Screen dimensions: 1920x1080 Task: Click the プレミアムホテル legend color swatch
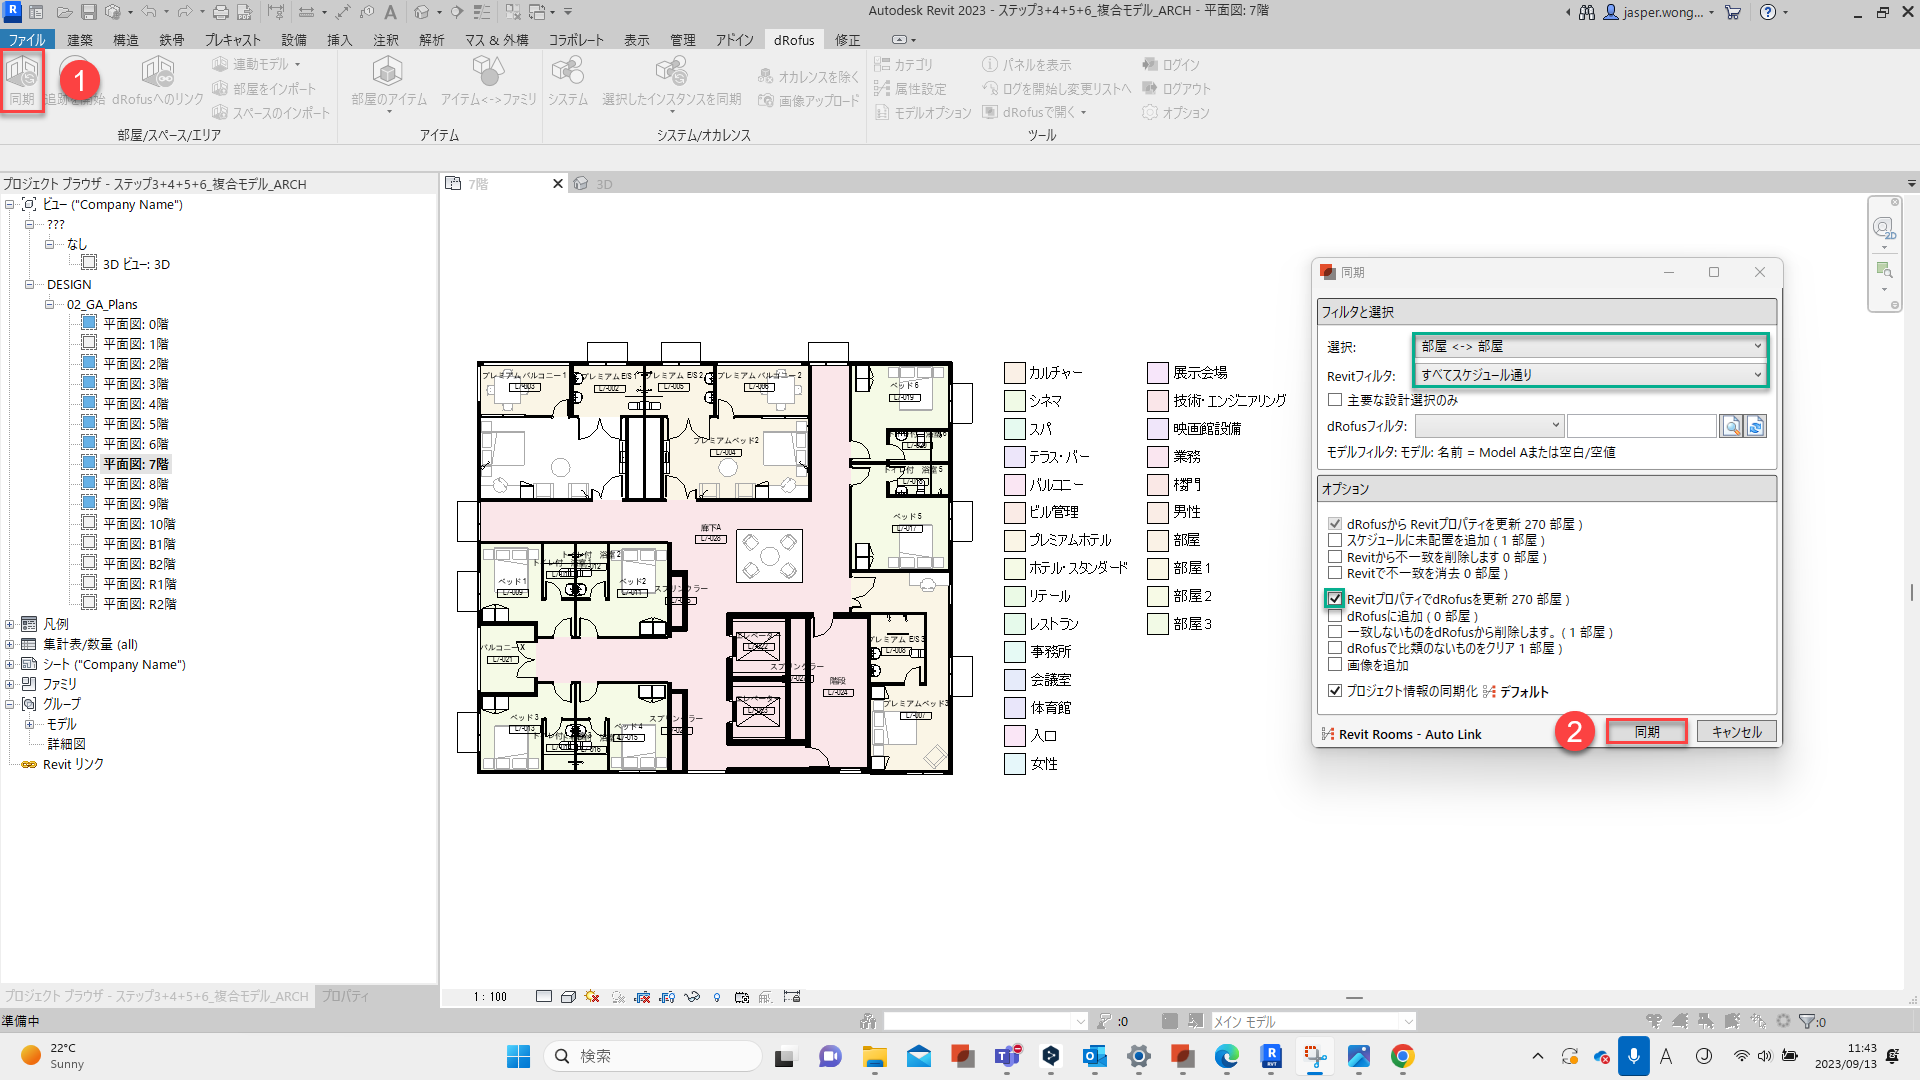coord(1014,540)
